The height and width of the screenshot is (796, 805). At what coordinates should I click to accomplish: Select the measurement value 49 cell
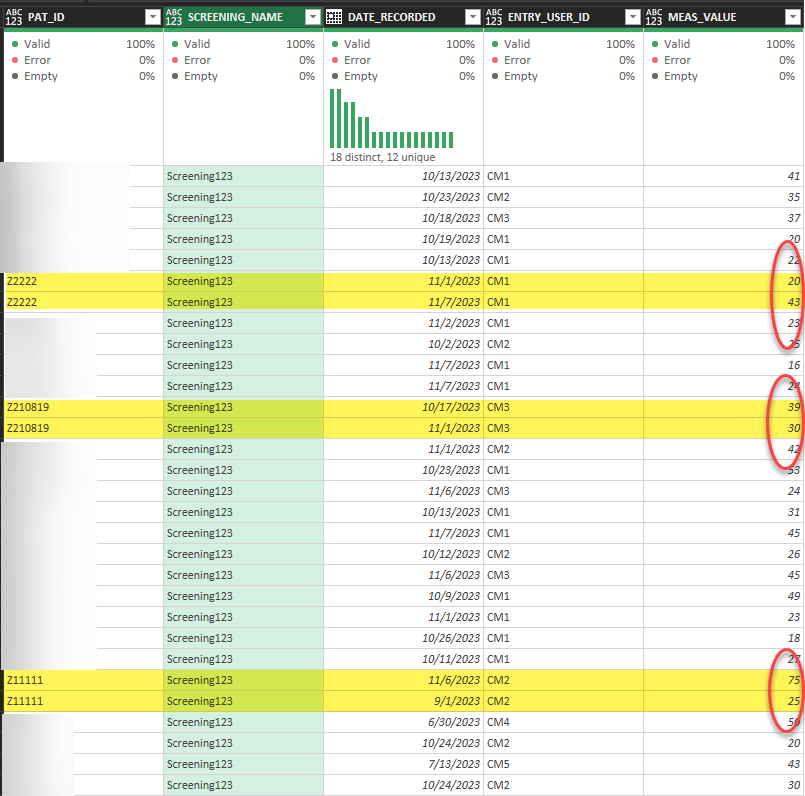(x=724, y=596)
